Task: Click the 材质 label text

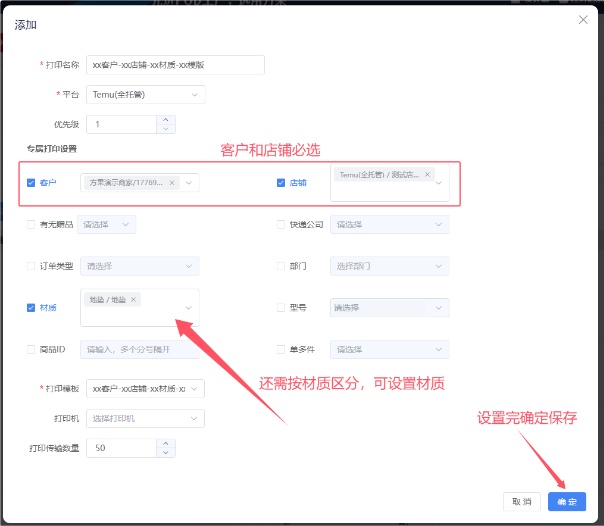Action: (48, 308)
